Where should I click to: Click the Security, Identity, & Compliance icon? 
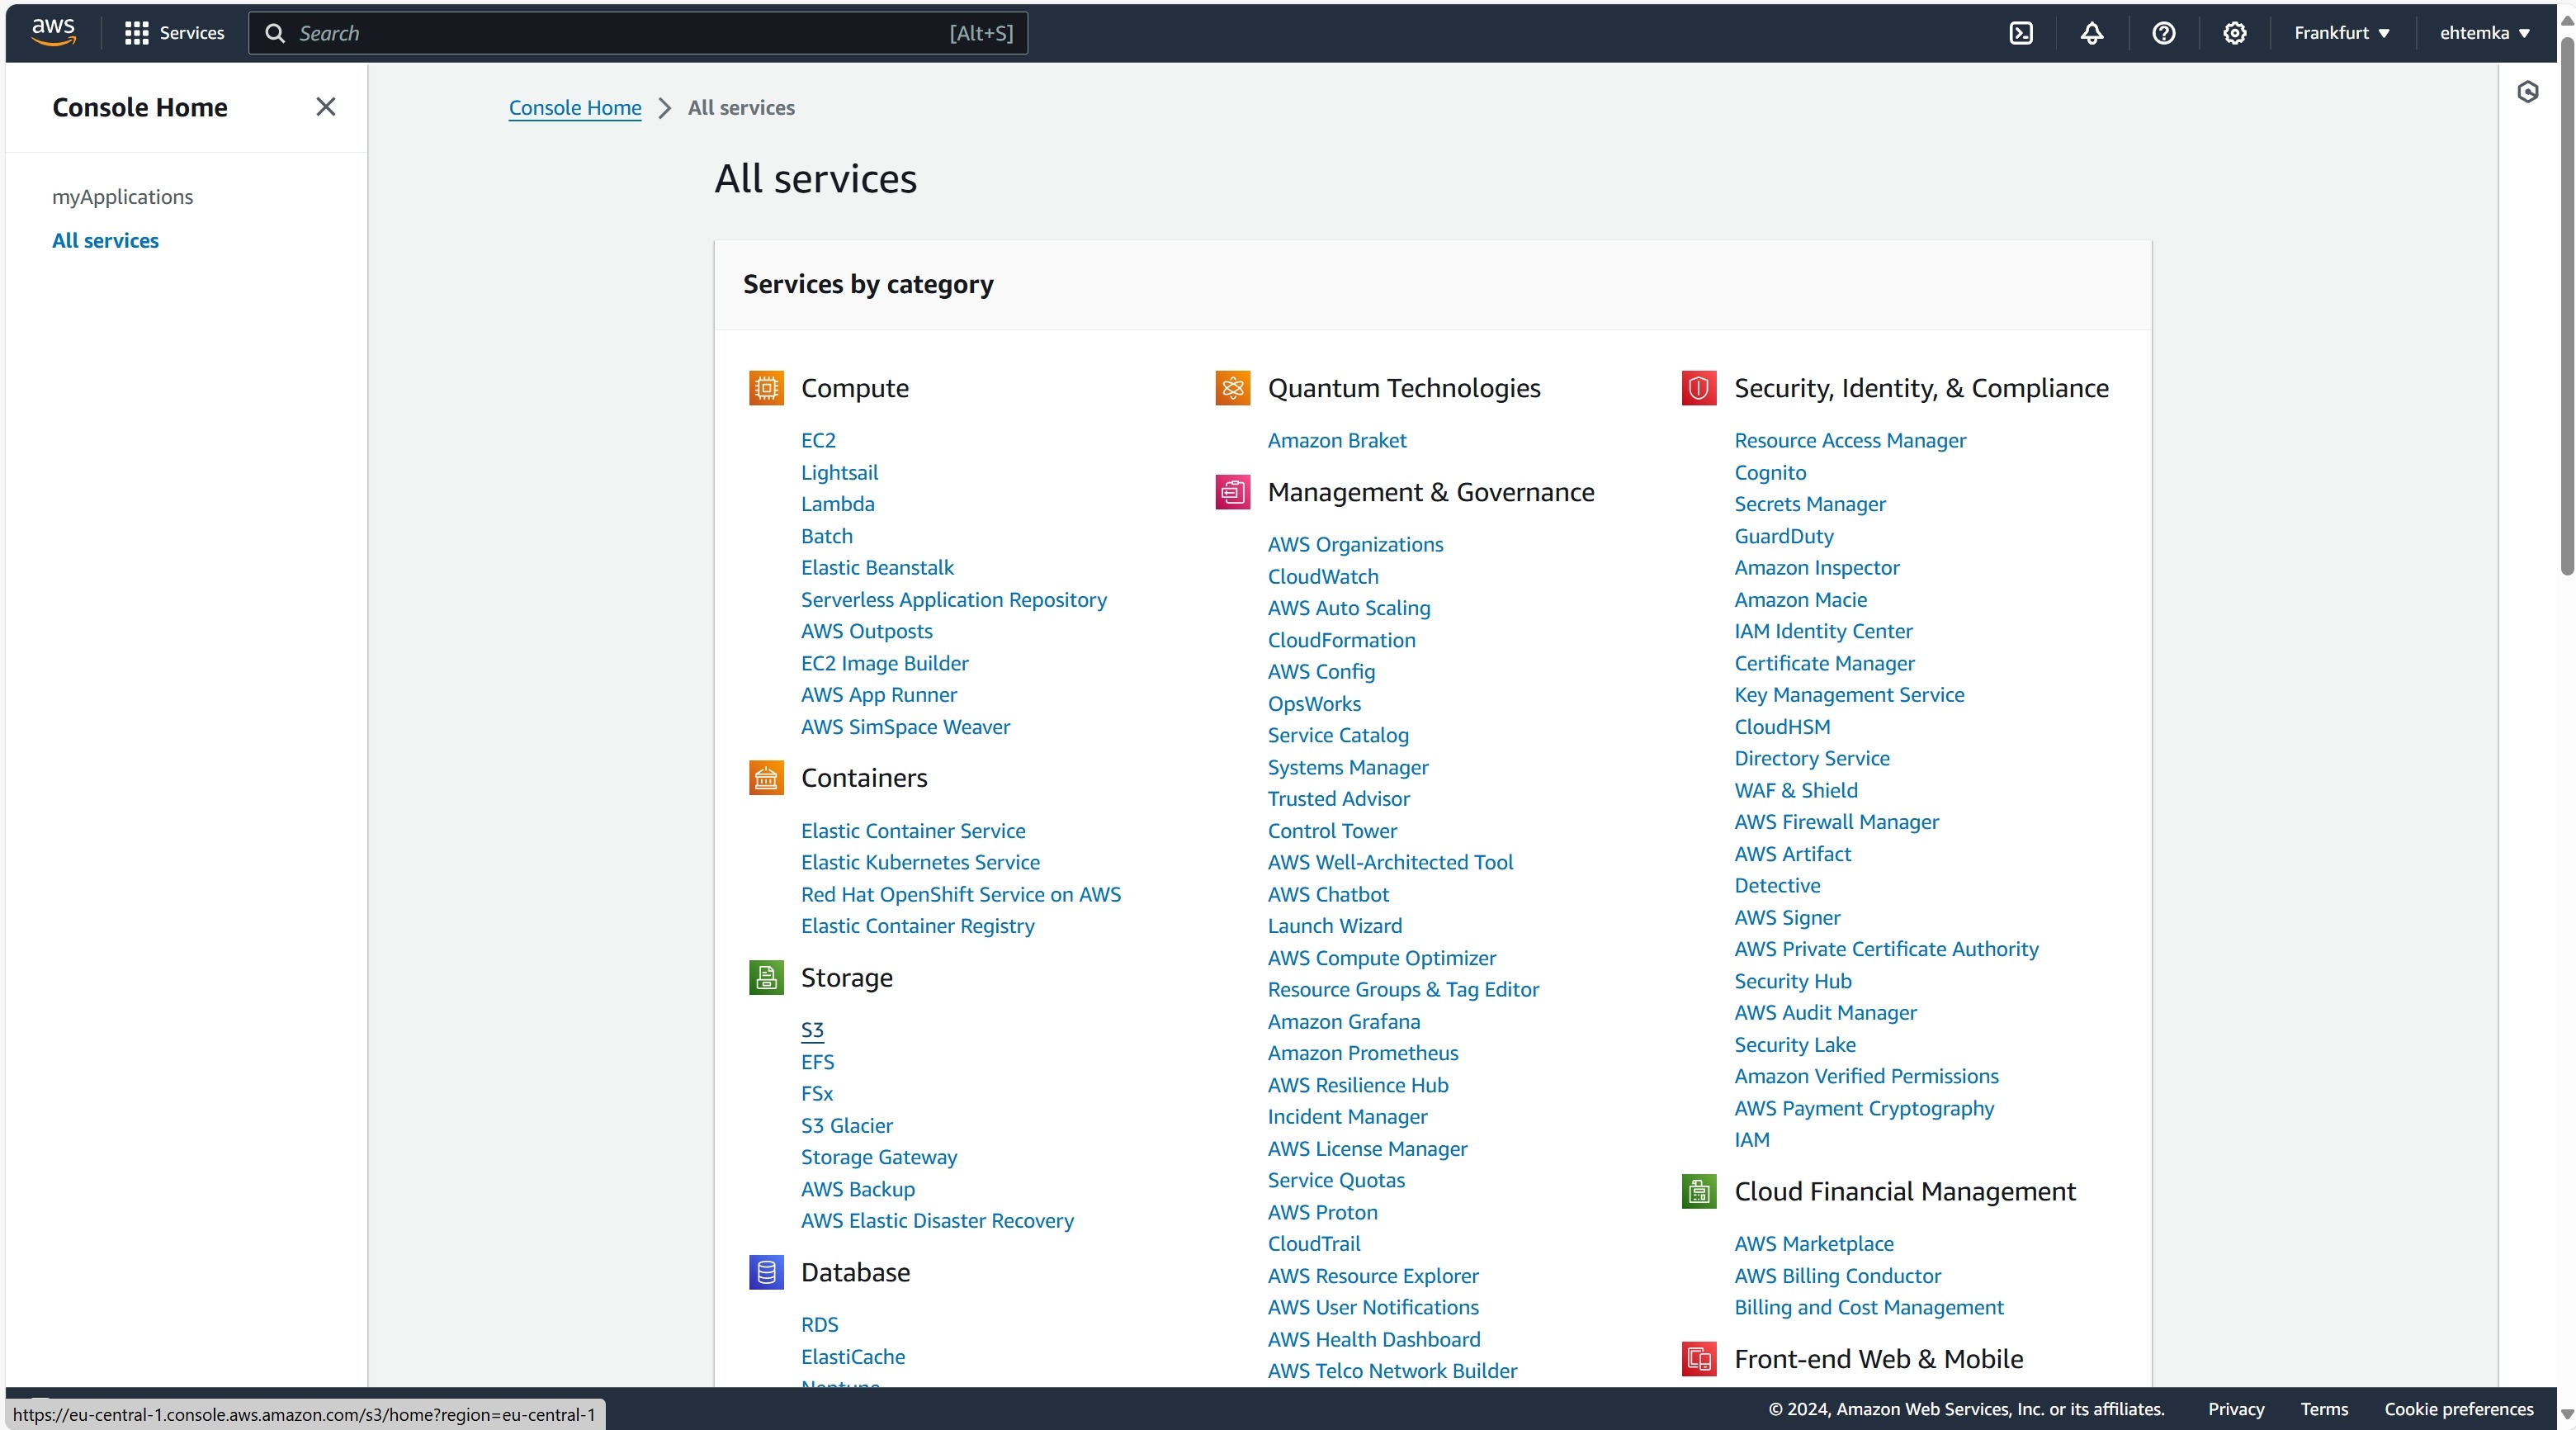(1699, 388)
